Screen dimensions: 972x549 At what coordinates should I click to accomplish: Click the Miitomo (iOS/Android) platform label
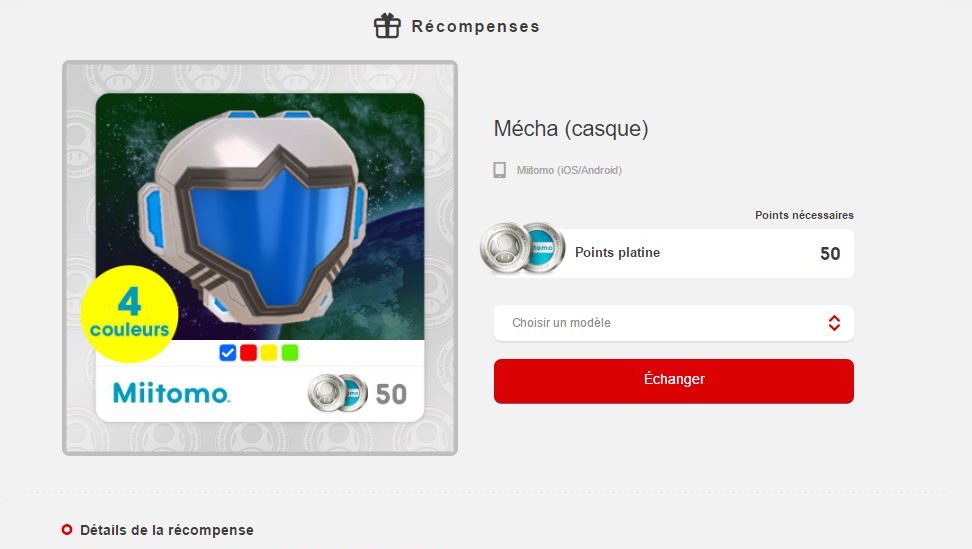click(569, 170)
